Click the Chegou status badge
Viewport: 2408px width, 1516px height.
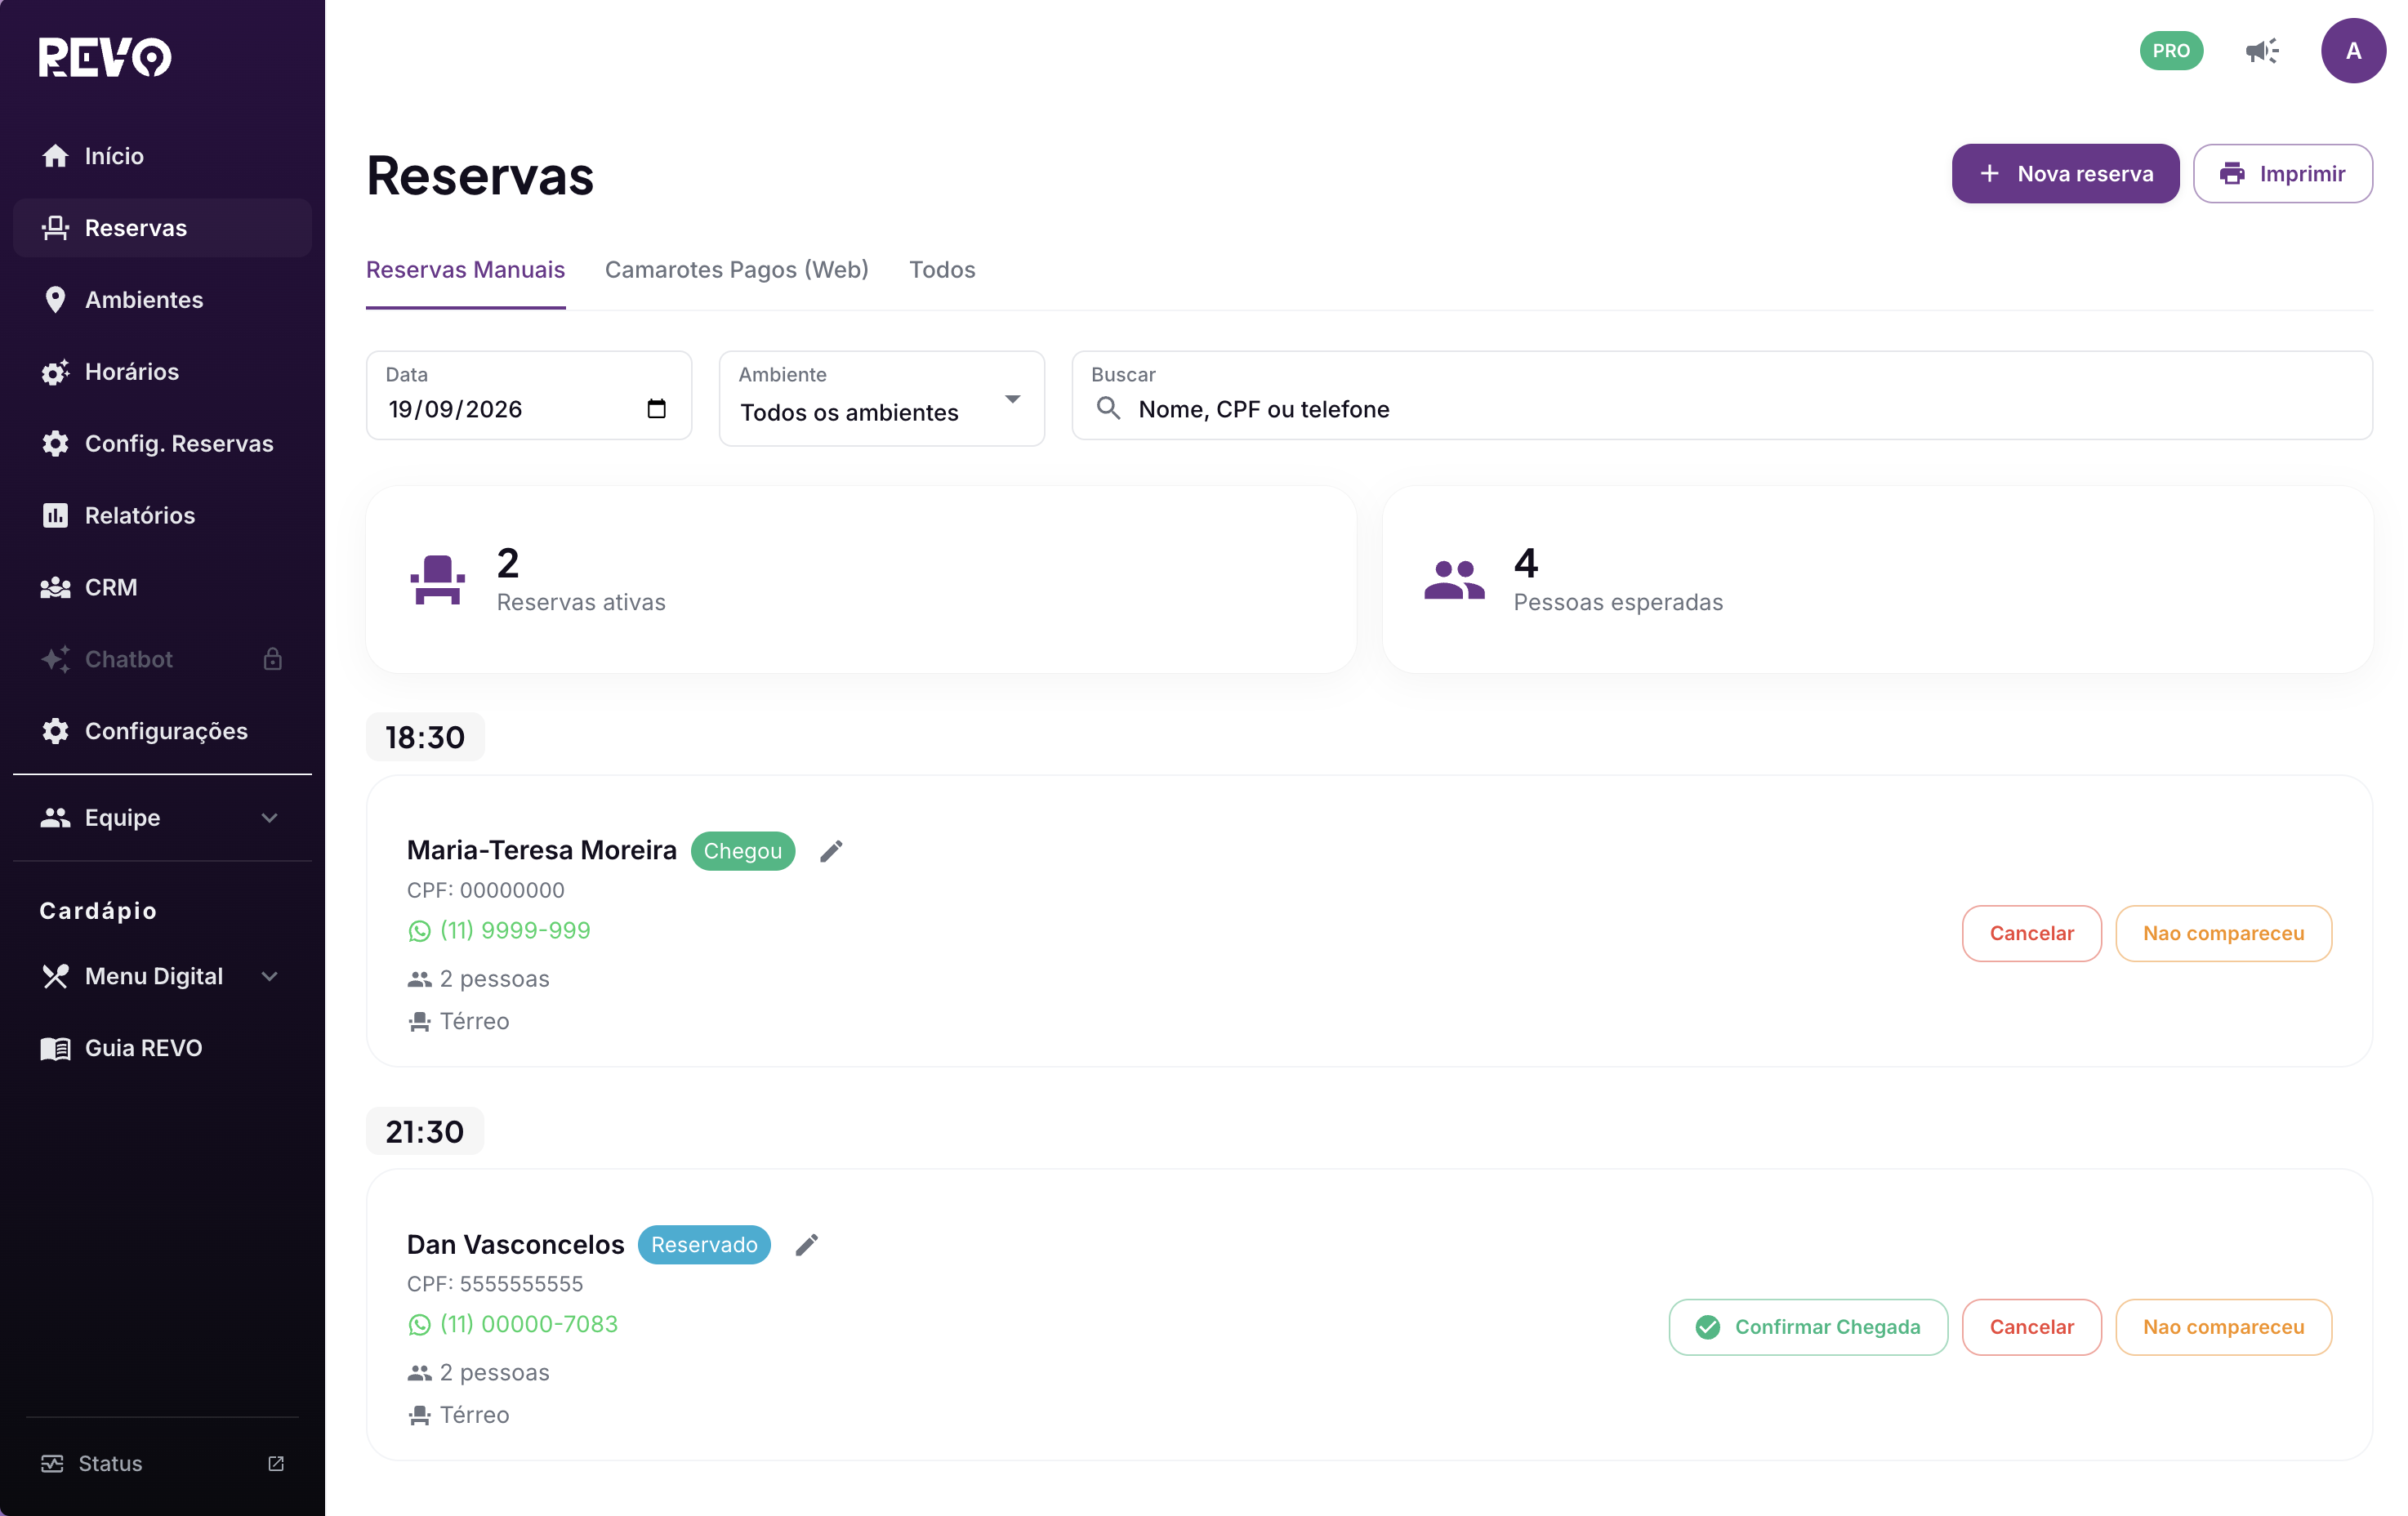tap(742, 851)
